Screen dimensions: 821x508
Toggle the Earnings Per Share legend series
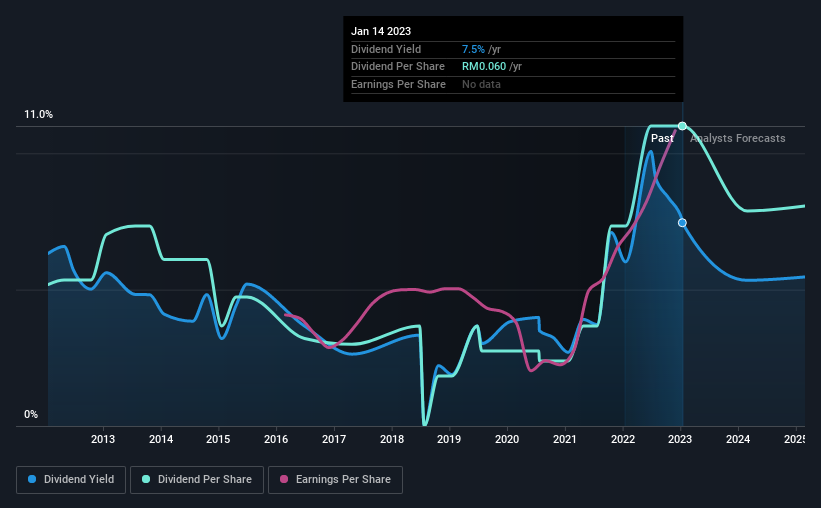coord(335,479)
